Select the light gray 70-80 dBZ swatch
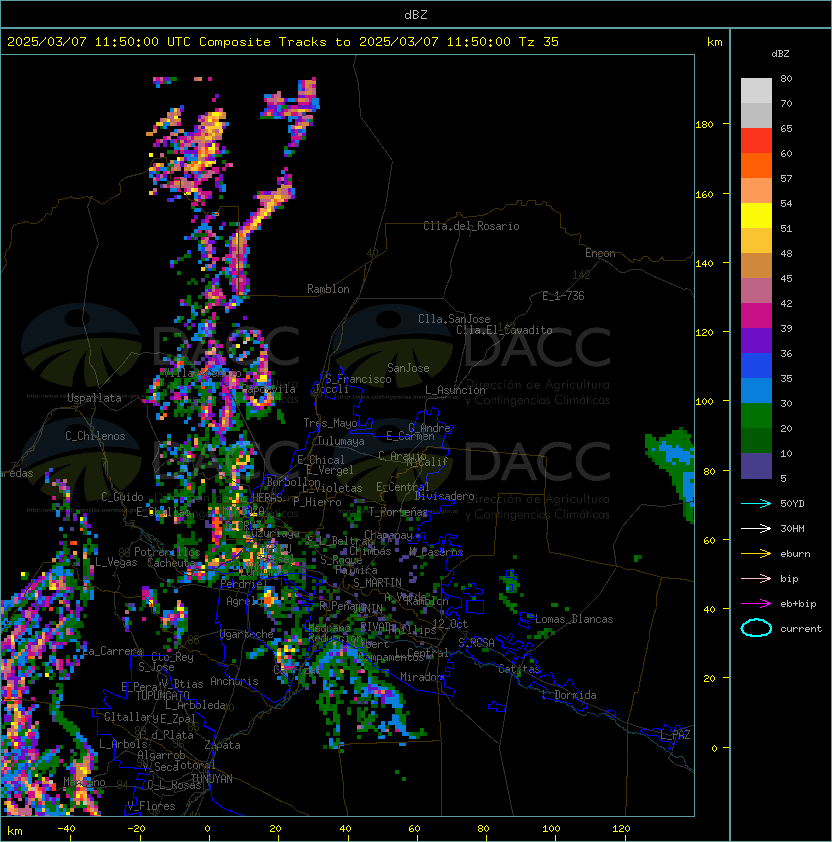This screenshot has width=832, height=842. click(x=756, y=91)
